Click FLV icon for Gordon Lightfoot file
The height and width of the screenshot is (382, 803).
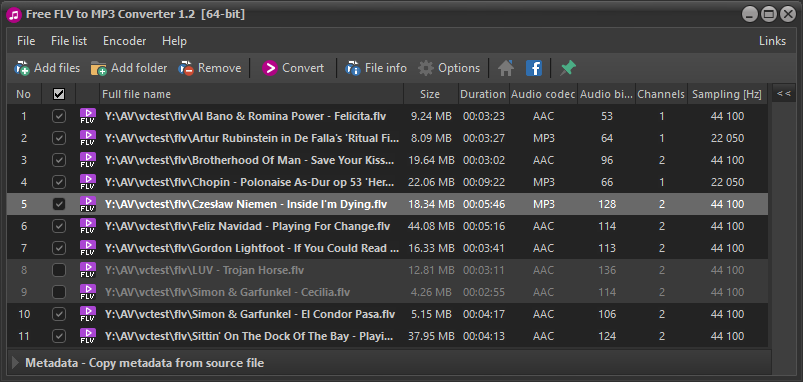click(x=88, y=248)
